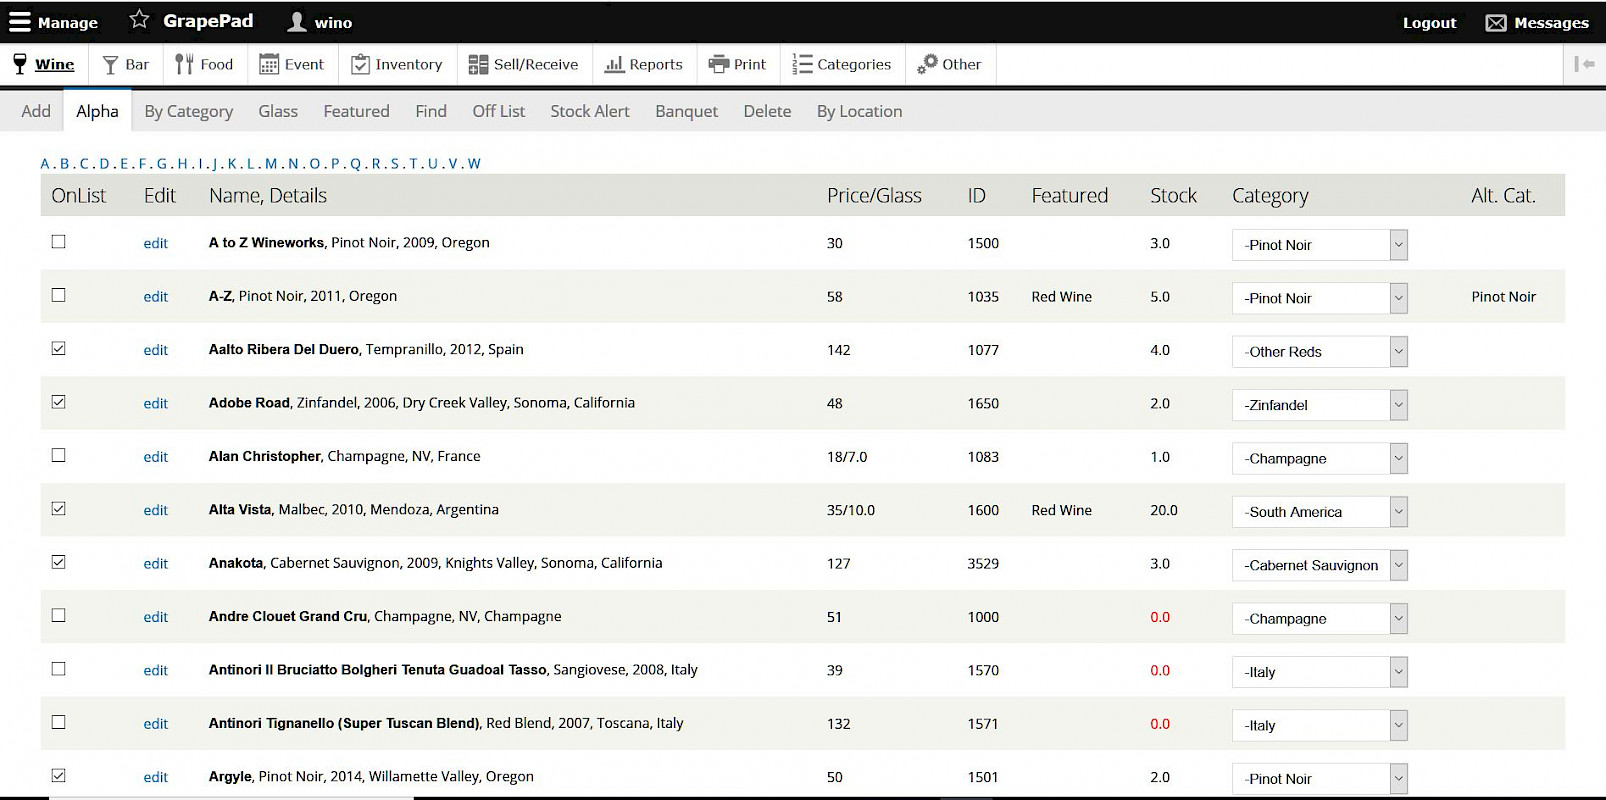Open the Messages envelope icon

[1495, 23]
